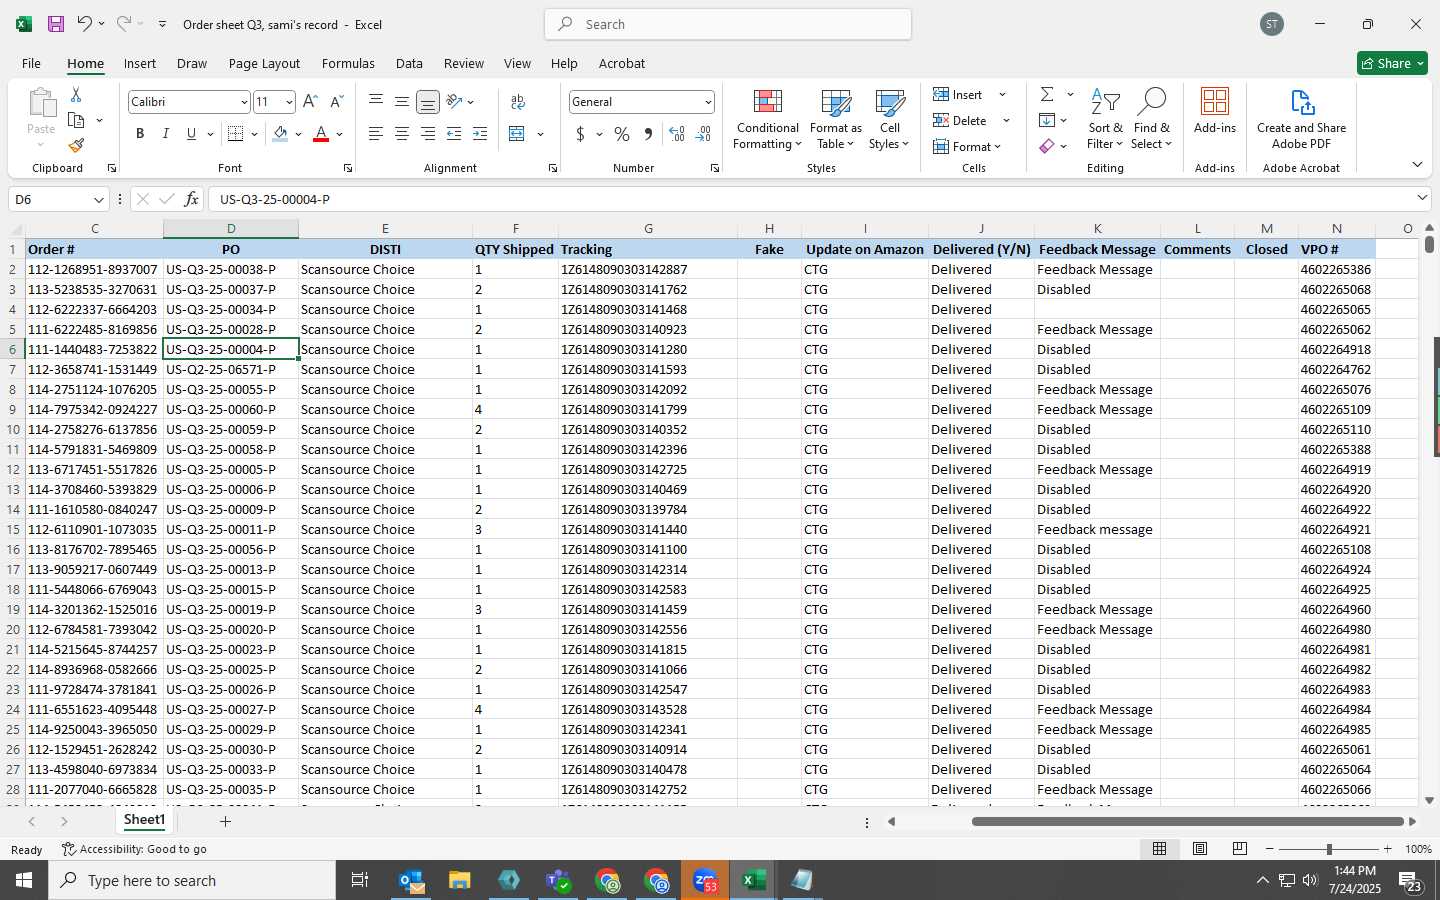Open the Formulas tab
The width and height of the screenshot is (1440, 900).
click(x=348, y=63)
